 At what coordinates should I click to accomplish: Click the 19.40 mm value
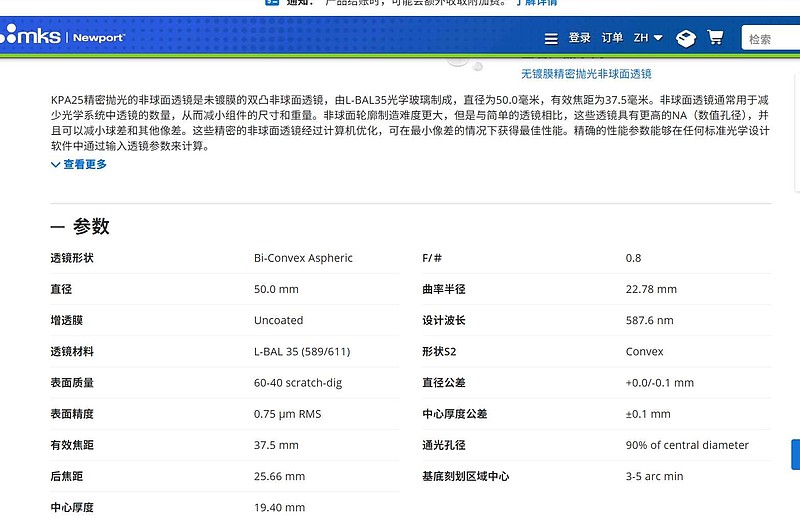[280, 507]
